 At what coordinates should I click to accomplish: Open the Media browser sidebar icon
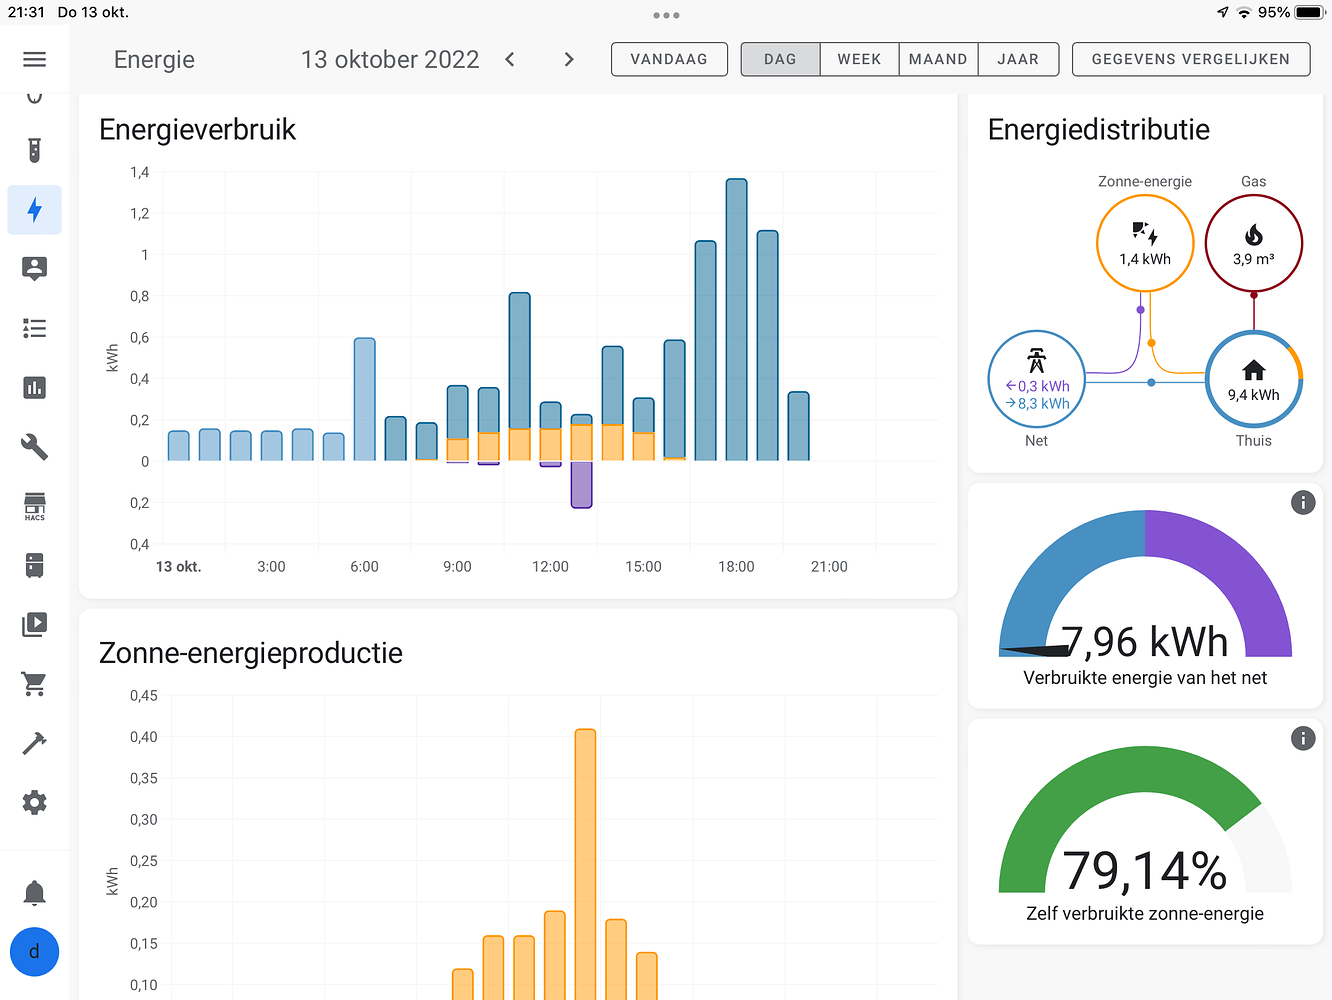point(34,624)
